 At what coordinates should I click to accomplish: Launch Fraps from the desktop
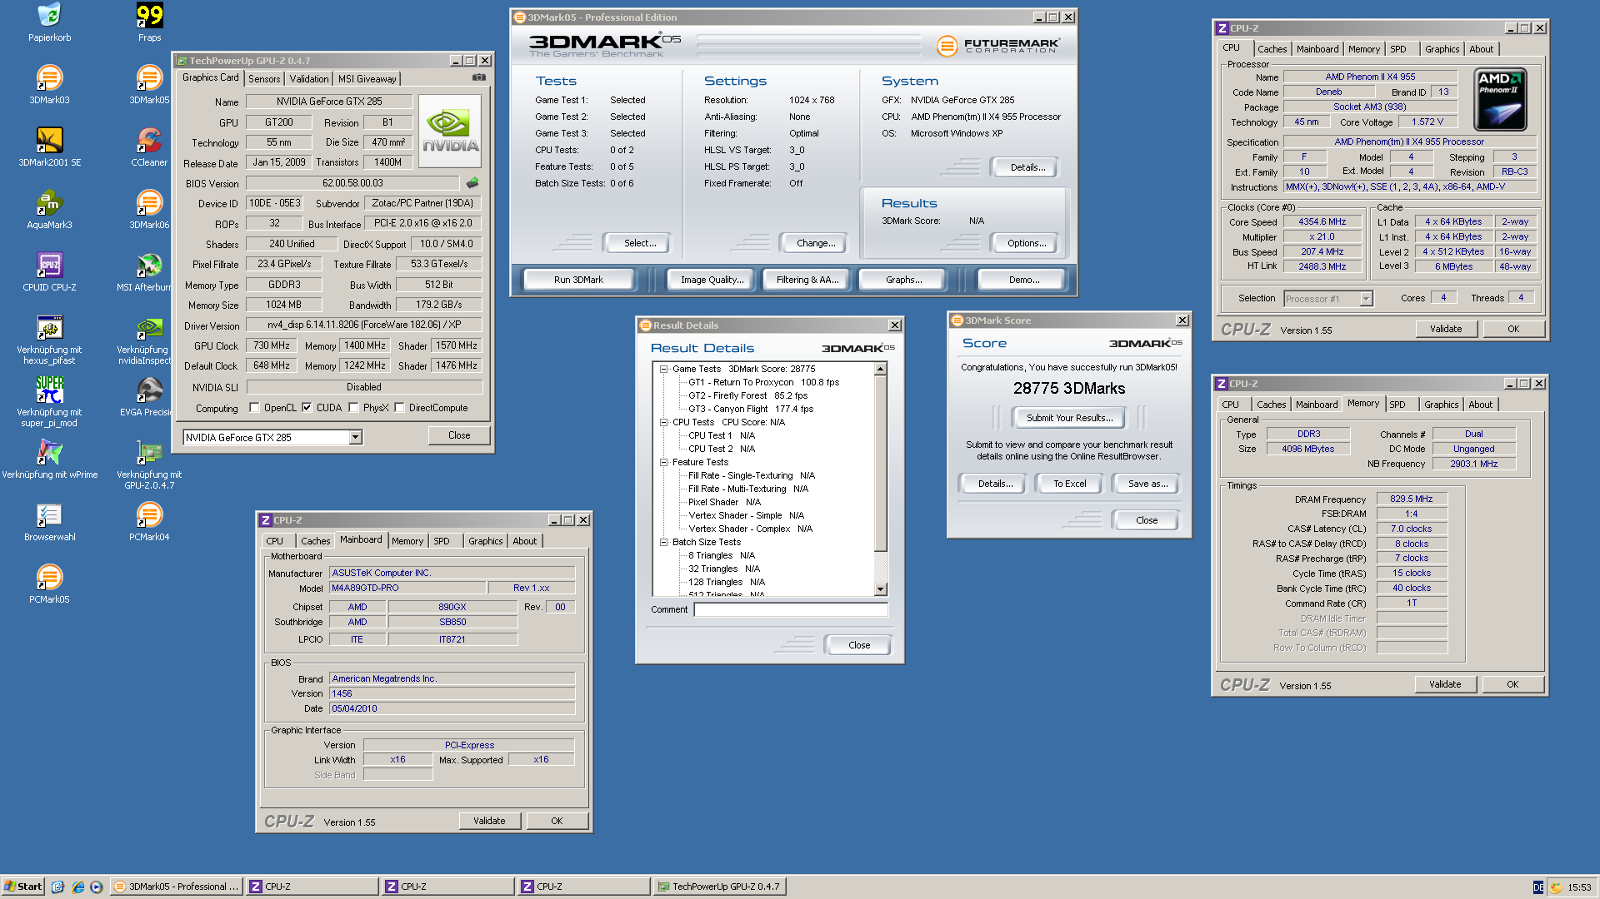coord(149,16)
